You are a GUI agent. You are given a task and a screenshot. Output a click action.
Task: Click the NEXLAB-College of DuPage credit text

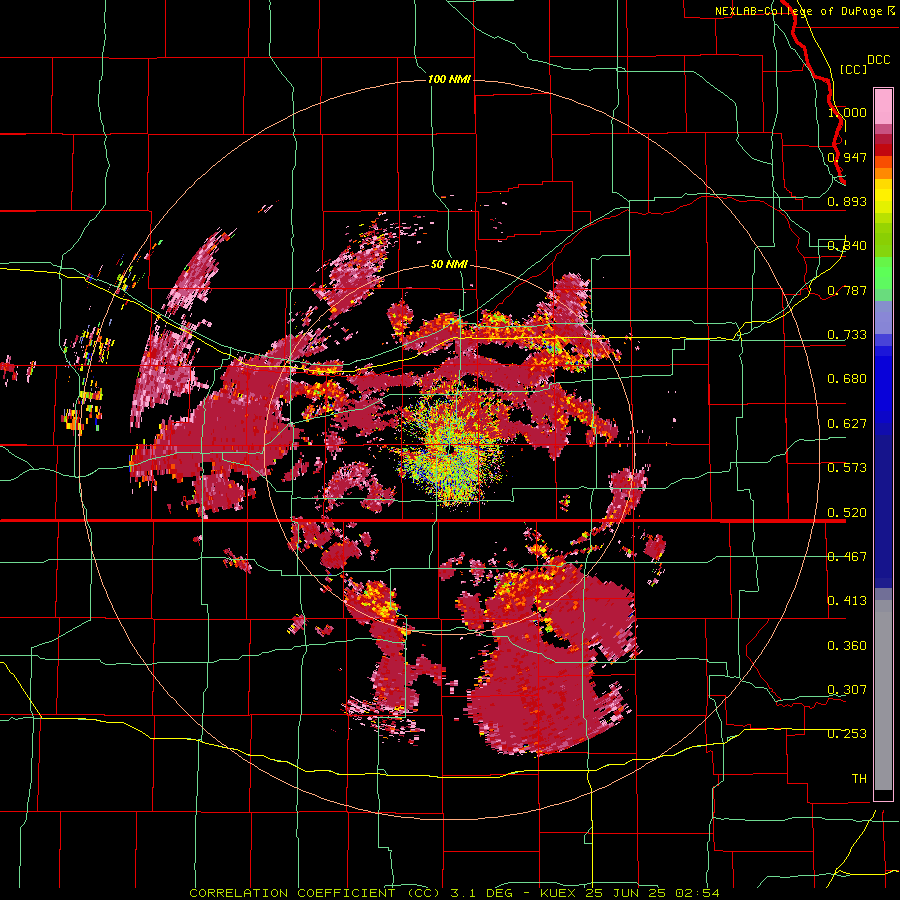[x=805, y=11]
